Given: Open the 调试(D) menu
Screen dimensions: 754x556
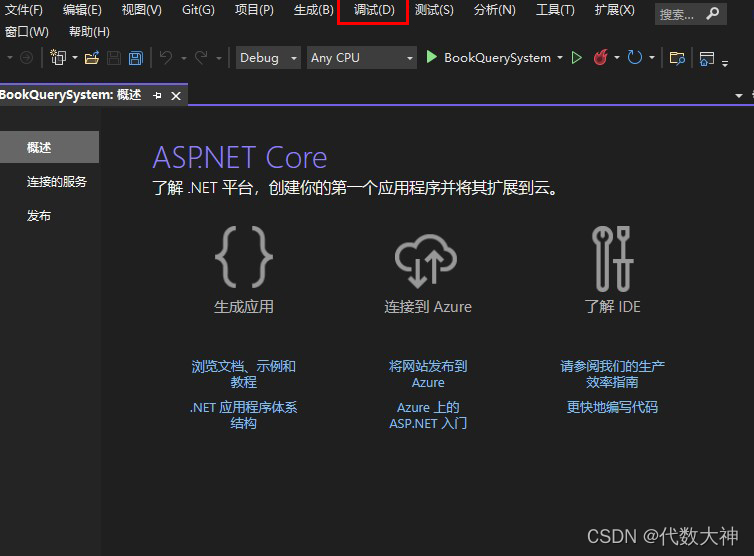Looking at the screenshot, I should coord(374,10).
